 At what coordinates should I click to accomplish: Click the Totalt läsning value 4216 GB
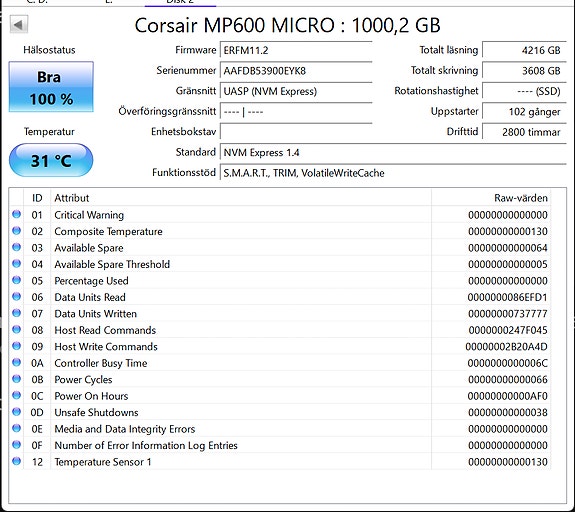[524, 50]
